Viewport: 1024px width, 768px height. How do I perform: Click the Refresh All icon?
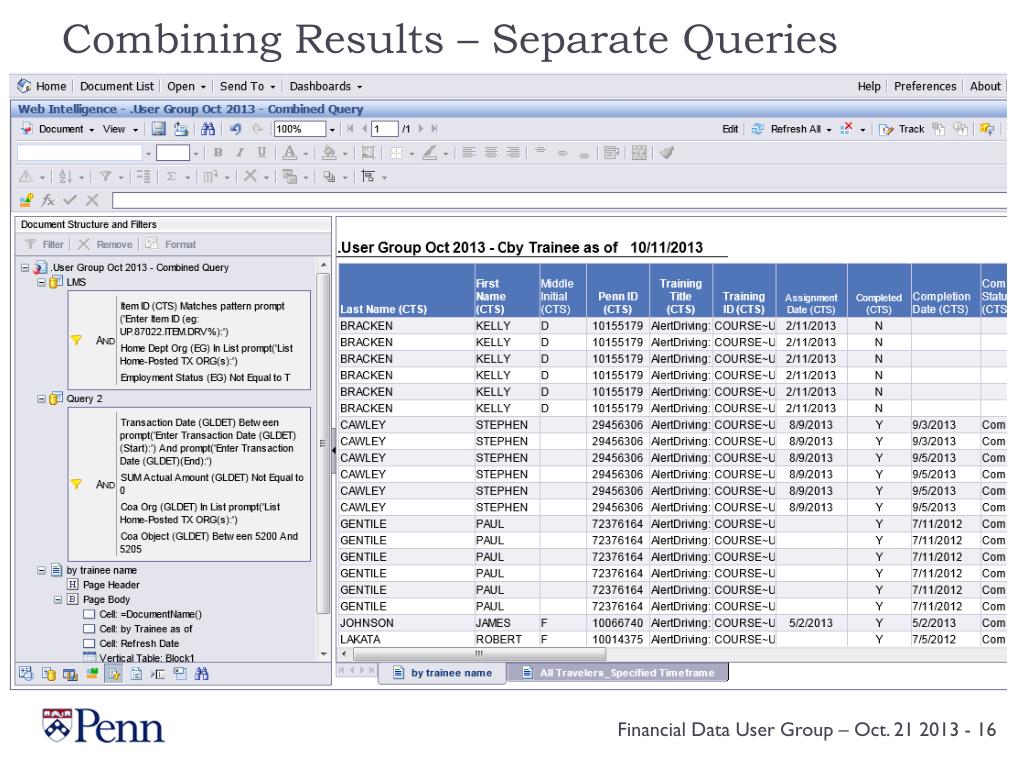click(758, 129)
